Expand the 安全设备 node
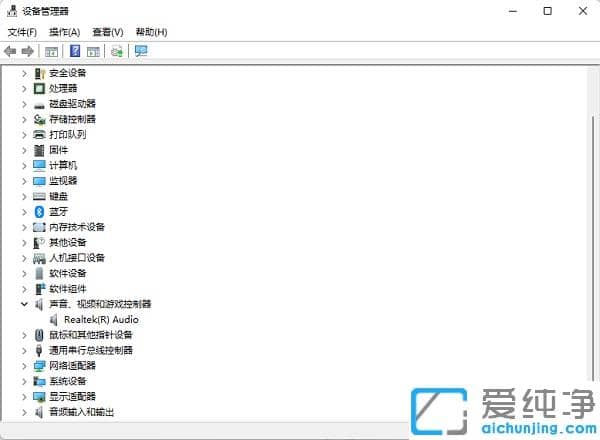600x440 pixels. 24,73
